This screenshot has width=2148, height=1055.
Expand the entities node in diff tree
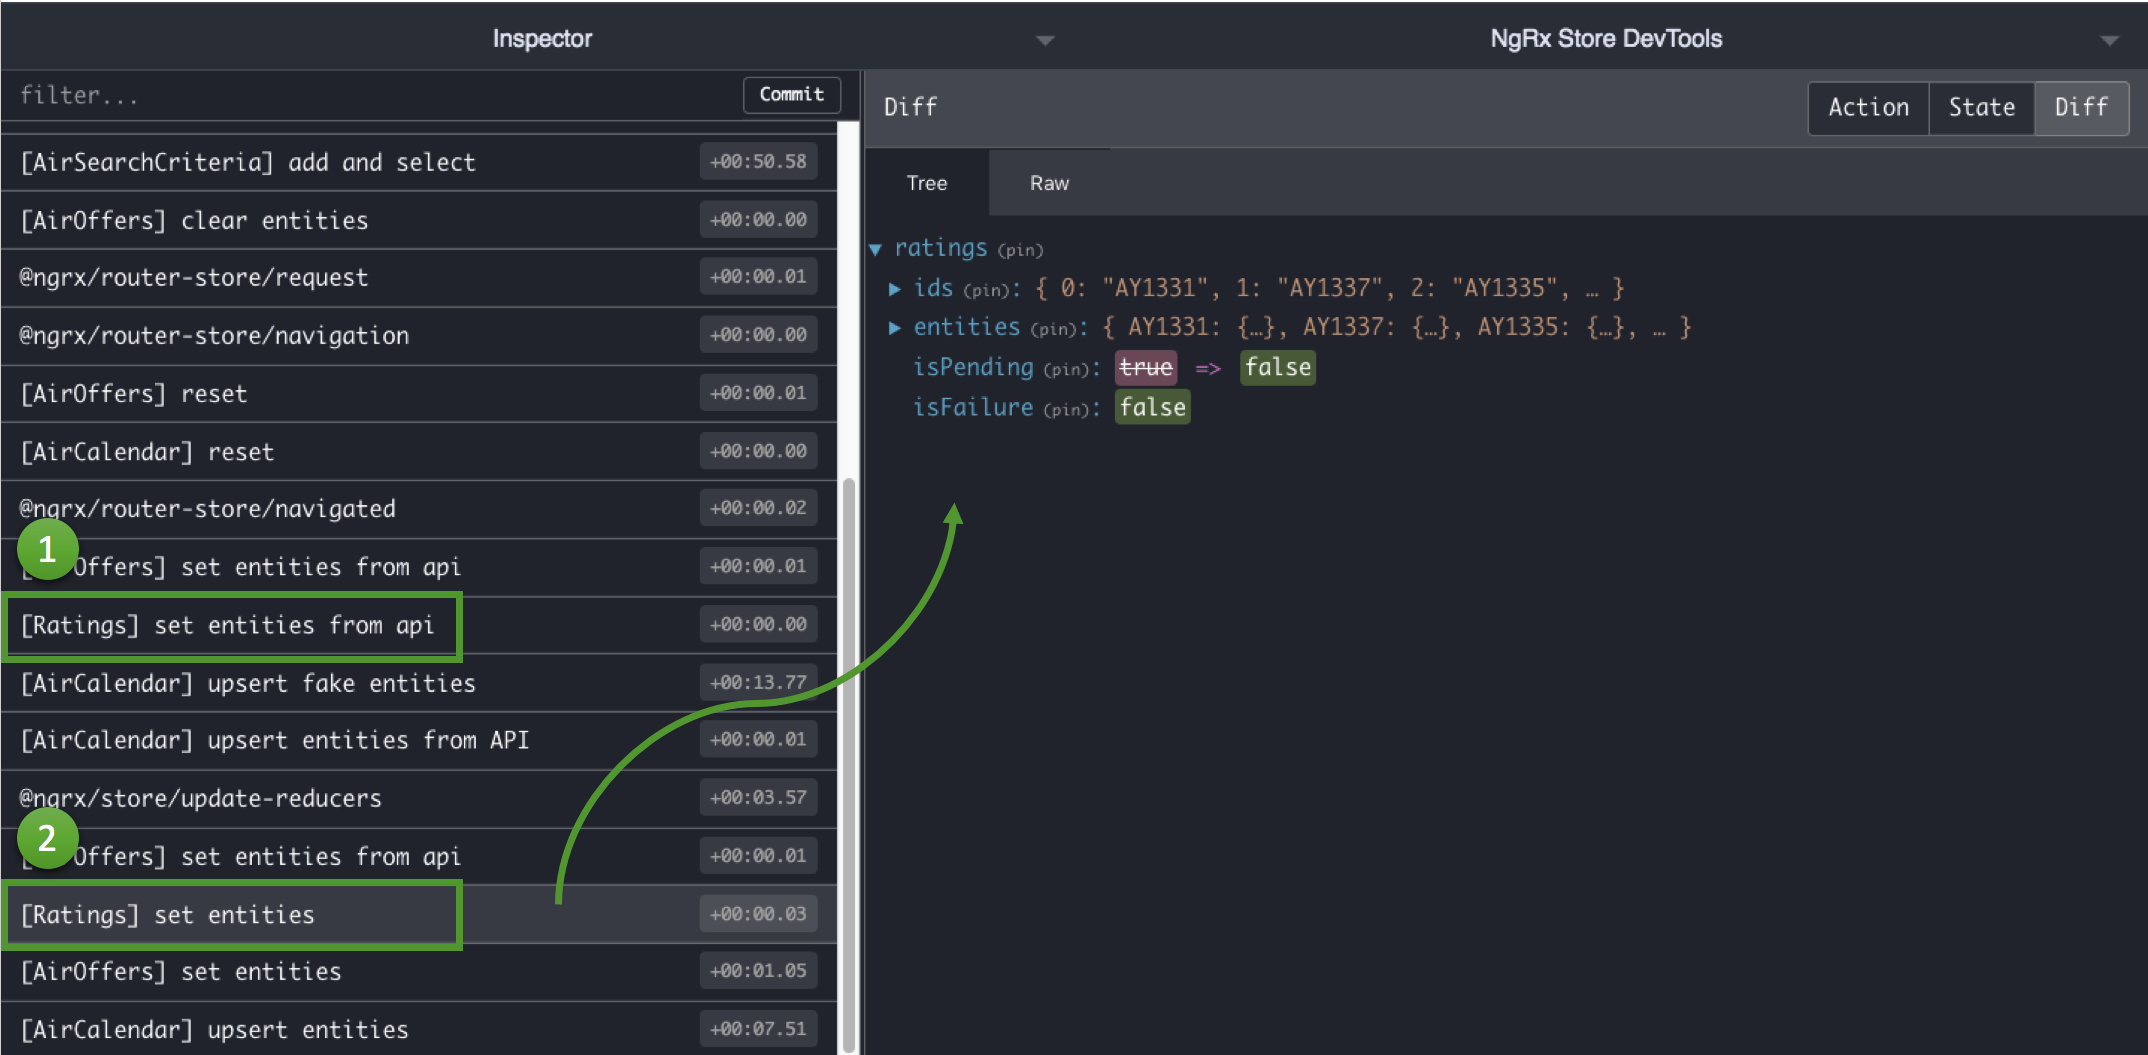[895, 328]
